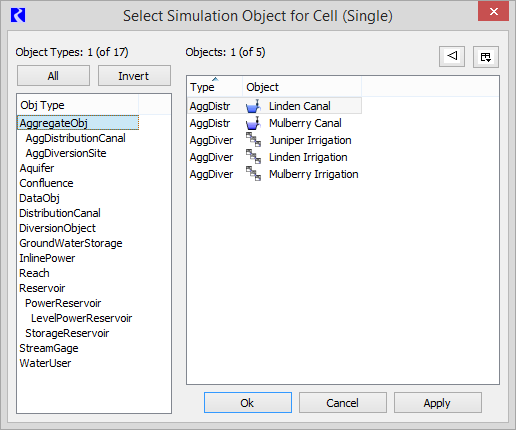
Task: Click the RiverWare logo in title bar
Action: pos(18,15)
